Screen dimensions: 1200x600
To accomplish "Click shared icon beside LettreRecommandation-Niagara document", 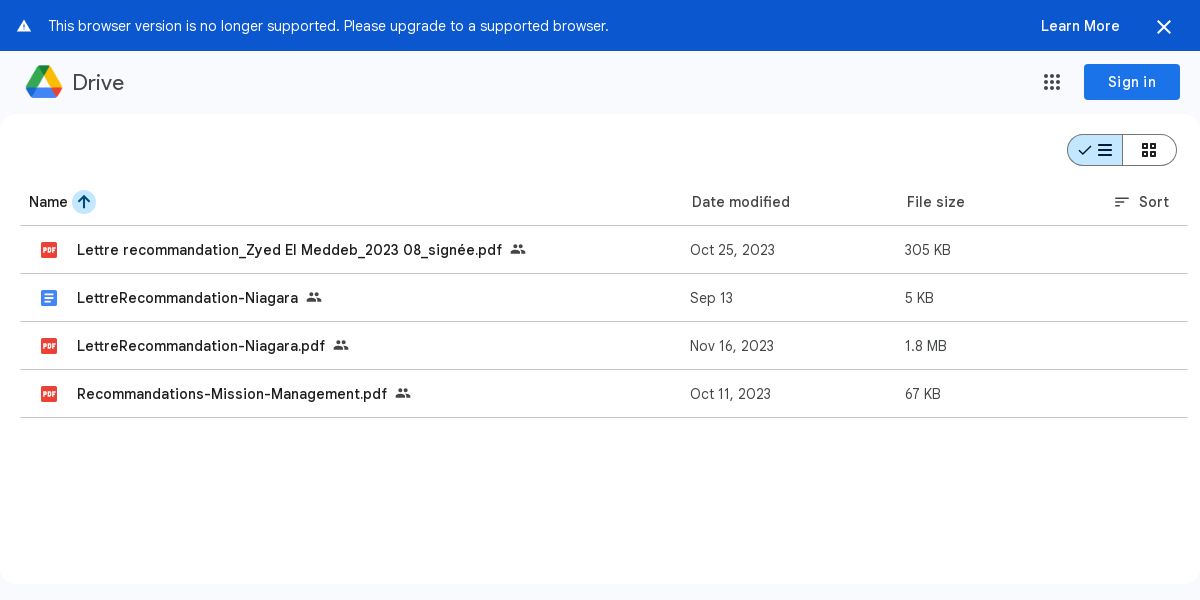I will point(314,297).
